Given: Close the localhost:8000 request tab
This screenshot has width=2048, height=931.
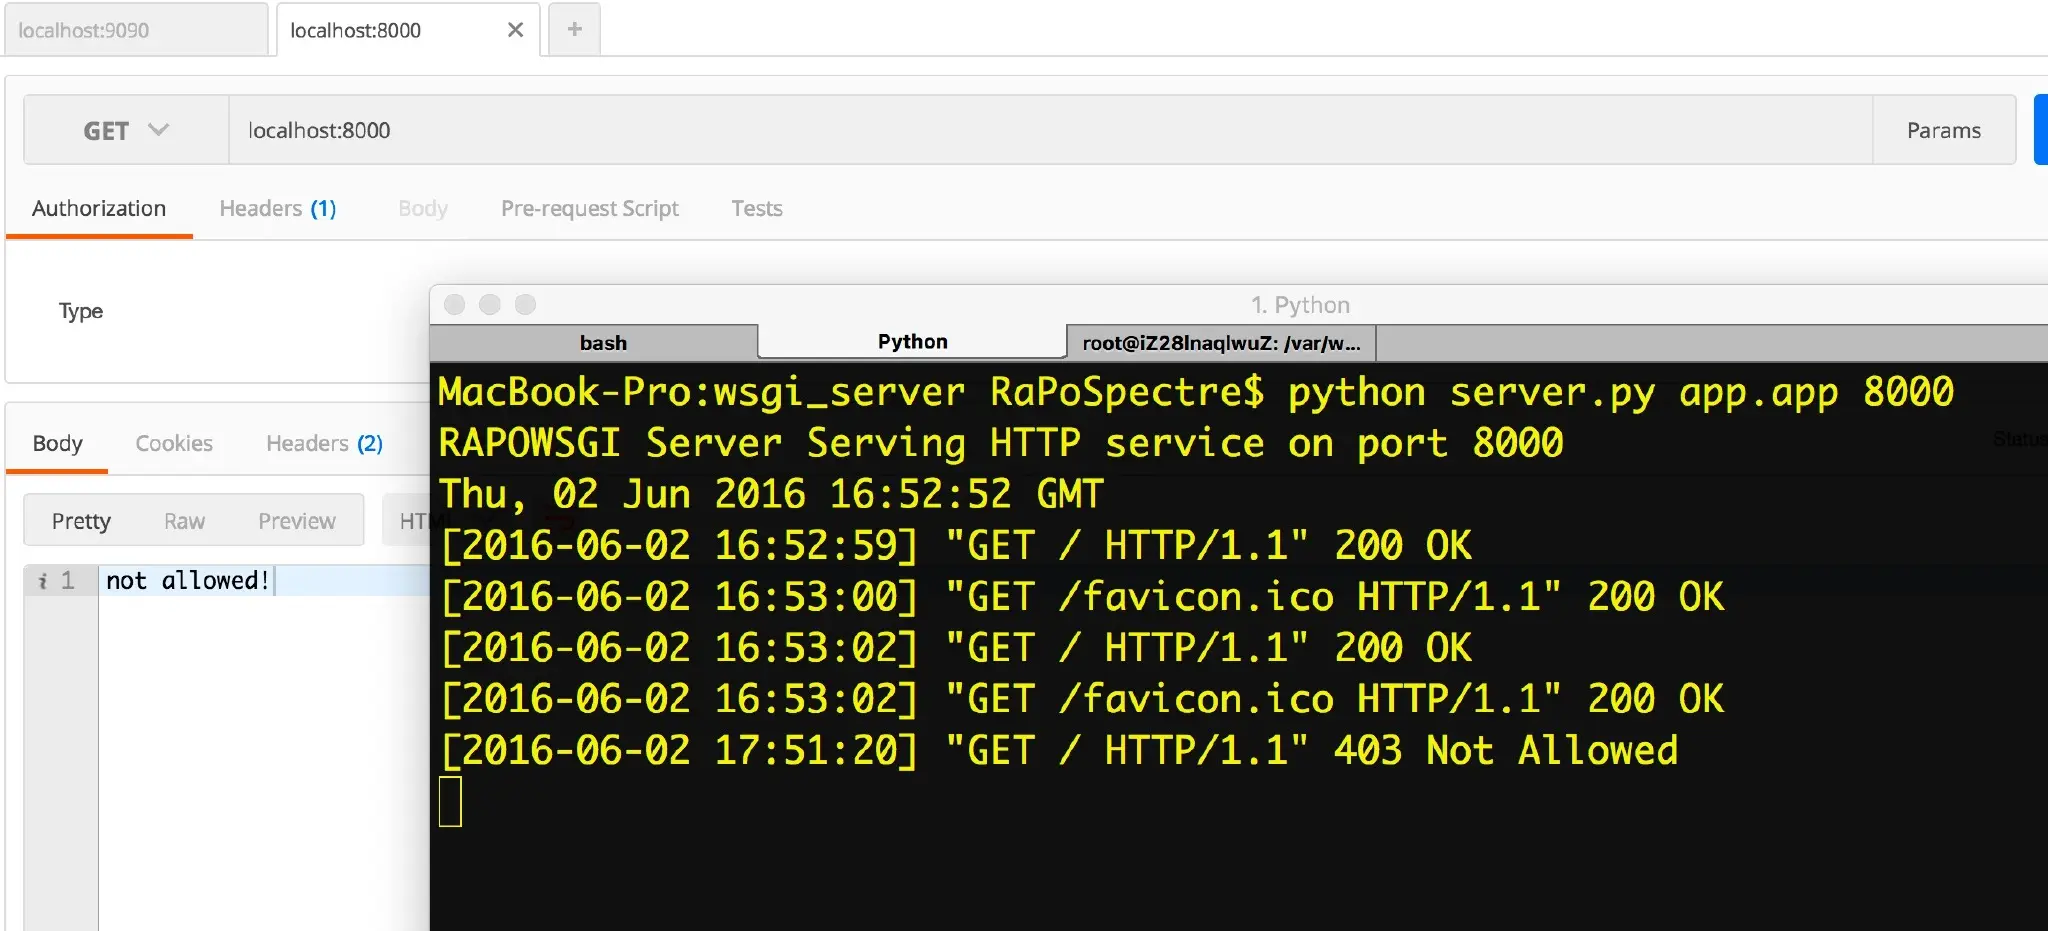Looking at the screenshot, I should [516, 30].
